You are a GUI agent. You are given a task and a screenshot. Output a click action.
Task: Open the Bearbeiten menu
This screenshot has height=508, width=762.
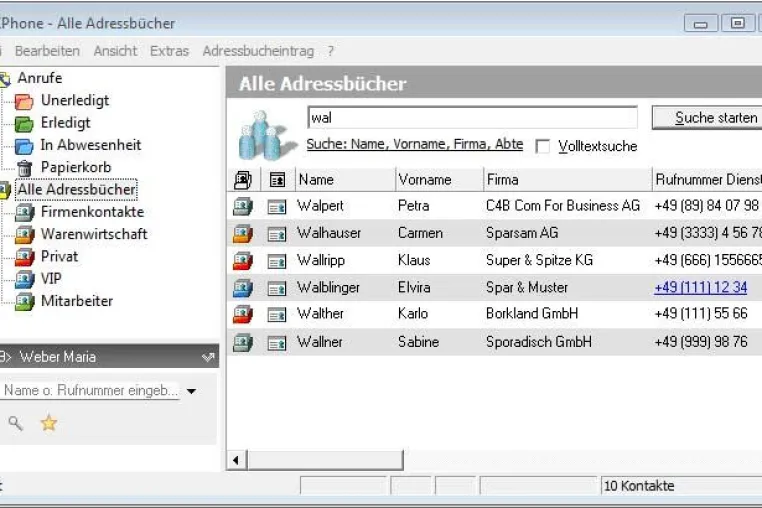tap(47, 51)
